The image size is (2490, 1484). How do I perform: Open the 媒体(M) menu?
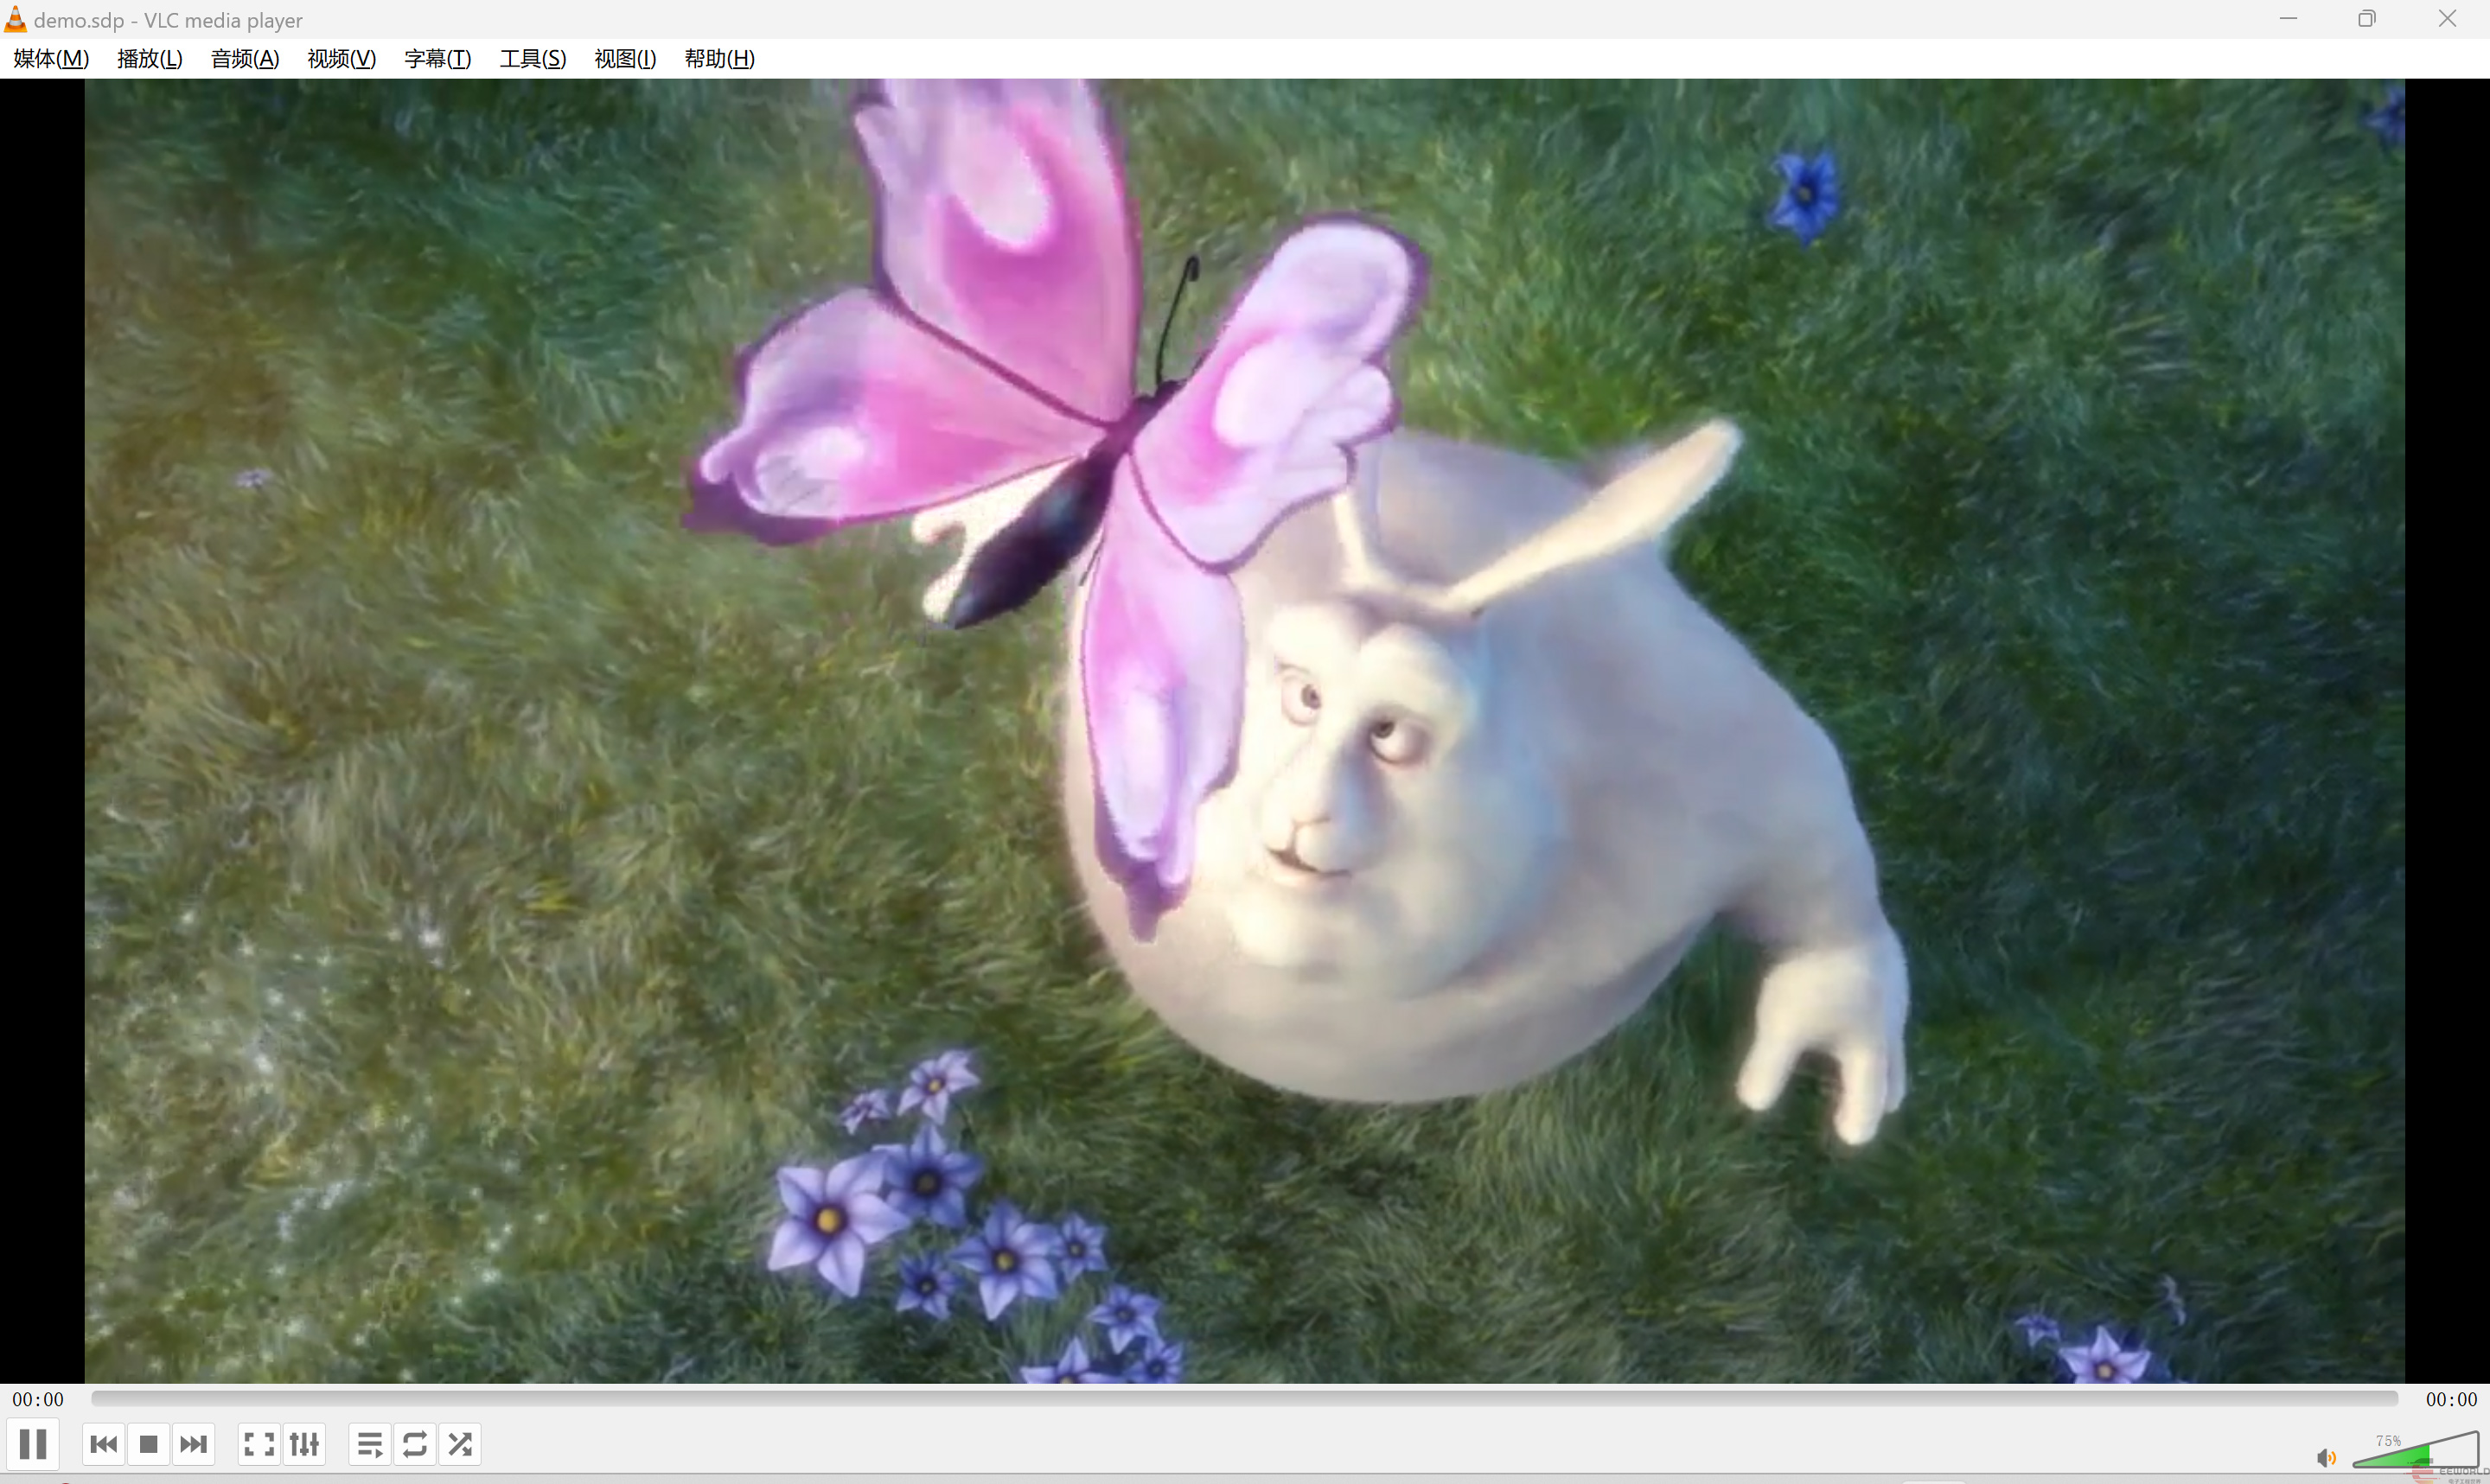(51, 59)
